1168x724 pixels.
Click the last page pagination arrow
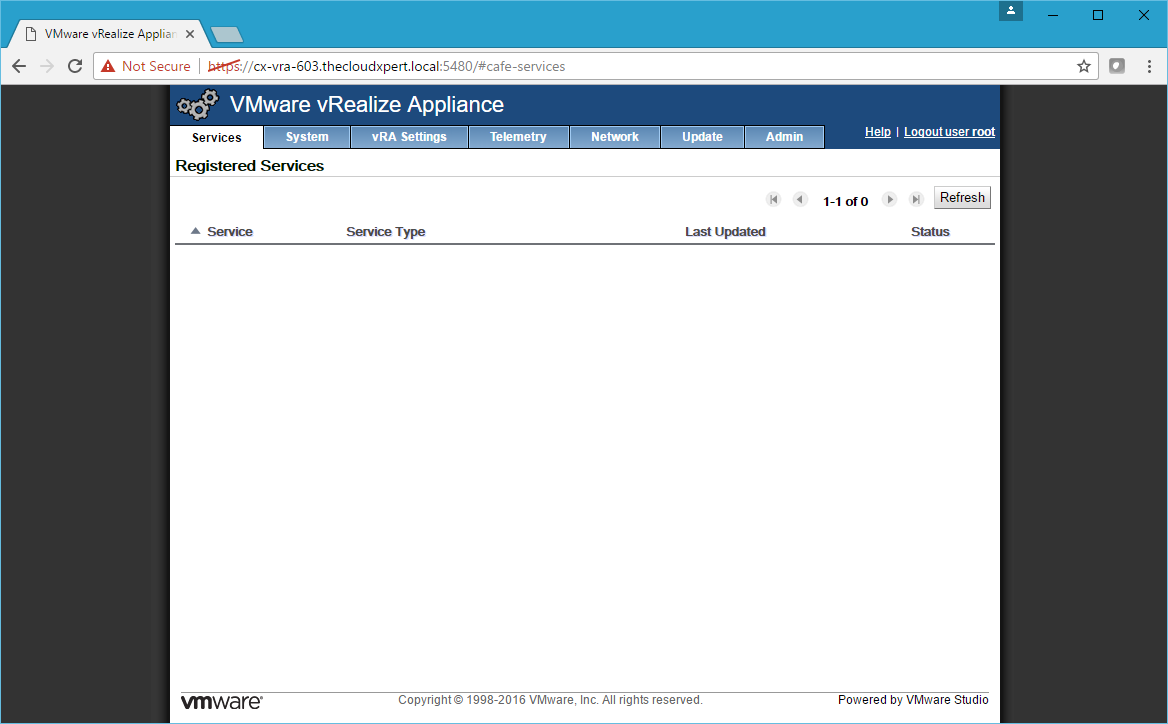[x=916, y=200]
